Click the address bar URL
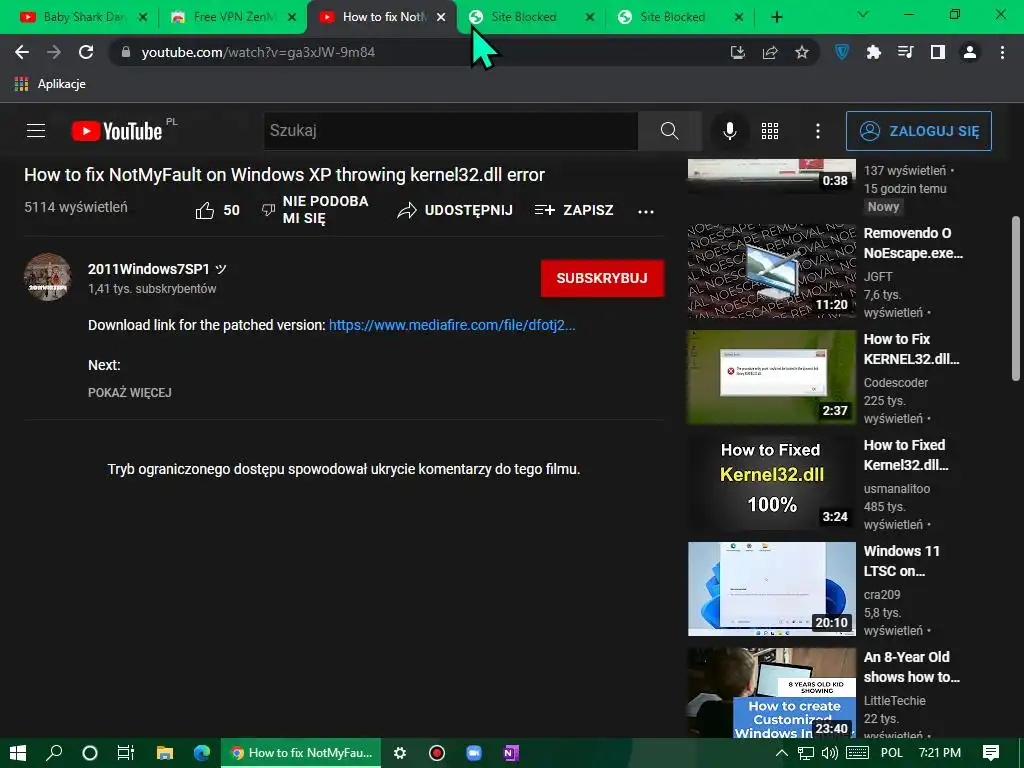Screen dimensions: 1024x768 click(x=259, y=52)
